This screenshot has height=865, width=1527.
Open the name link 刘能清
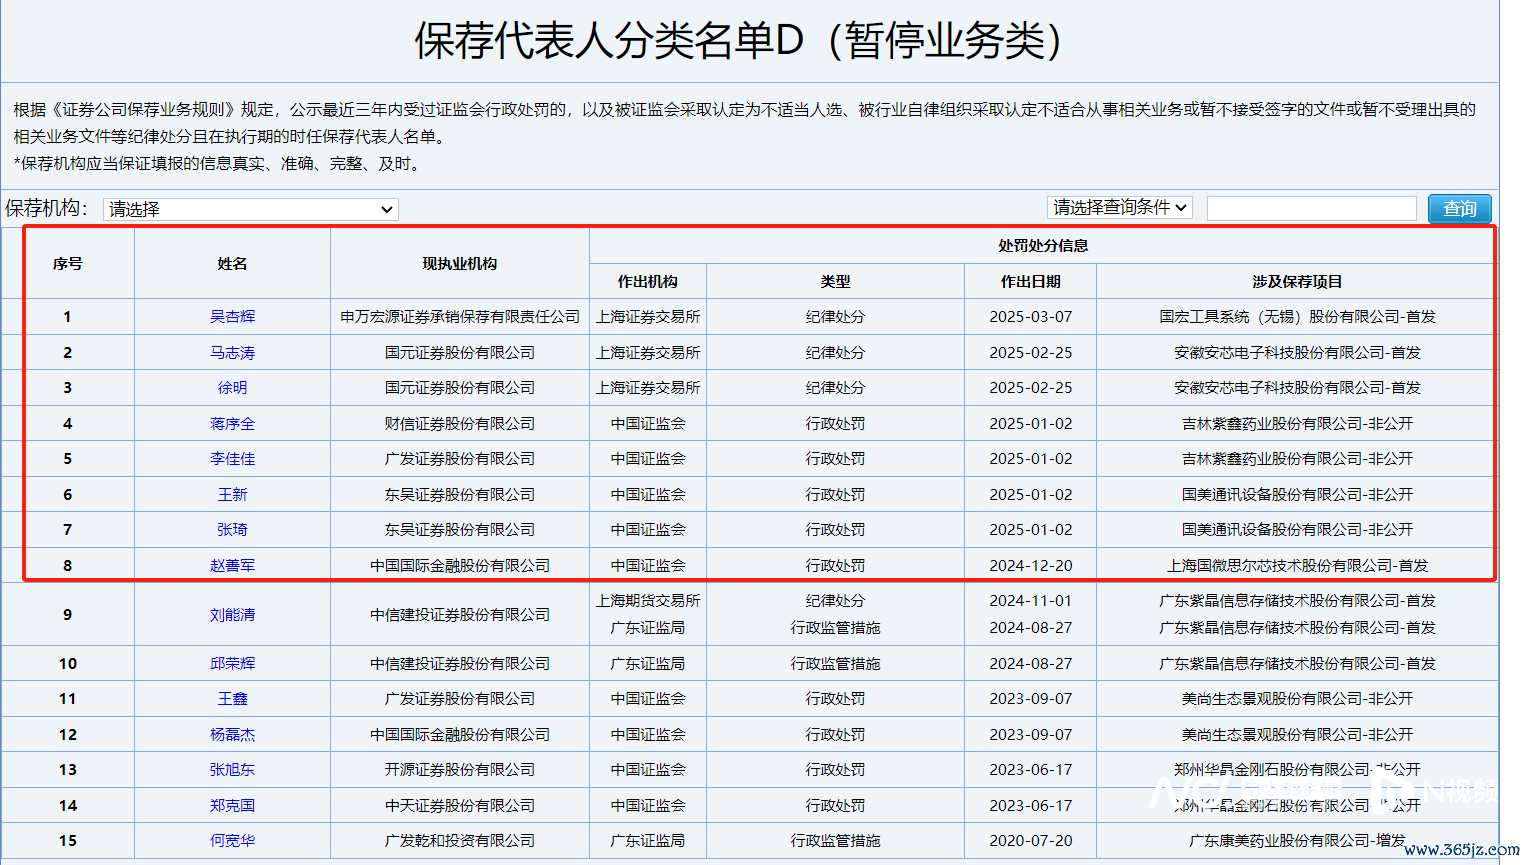232,614
